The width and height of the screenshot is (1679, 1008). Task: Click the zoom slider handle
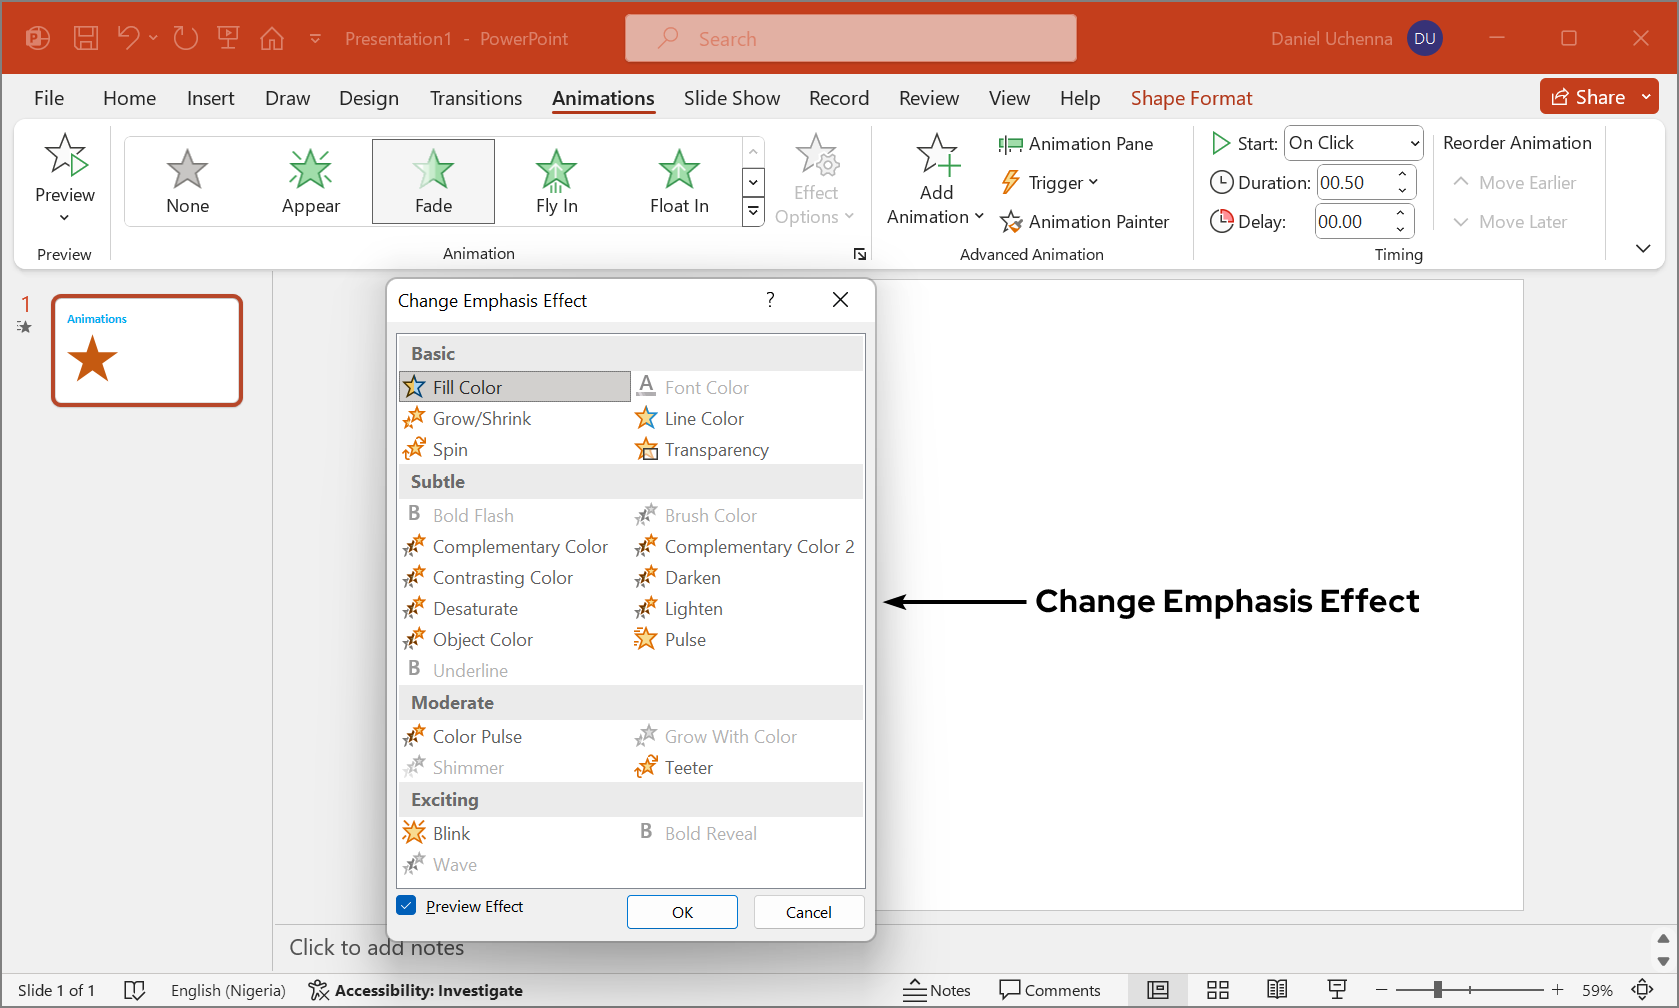[1437, 990]
